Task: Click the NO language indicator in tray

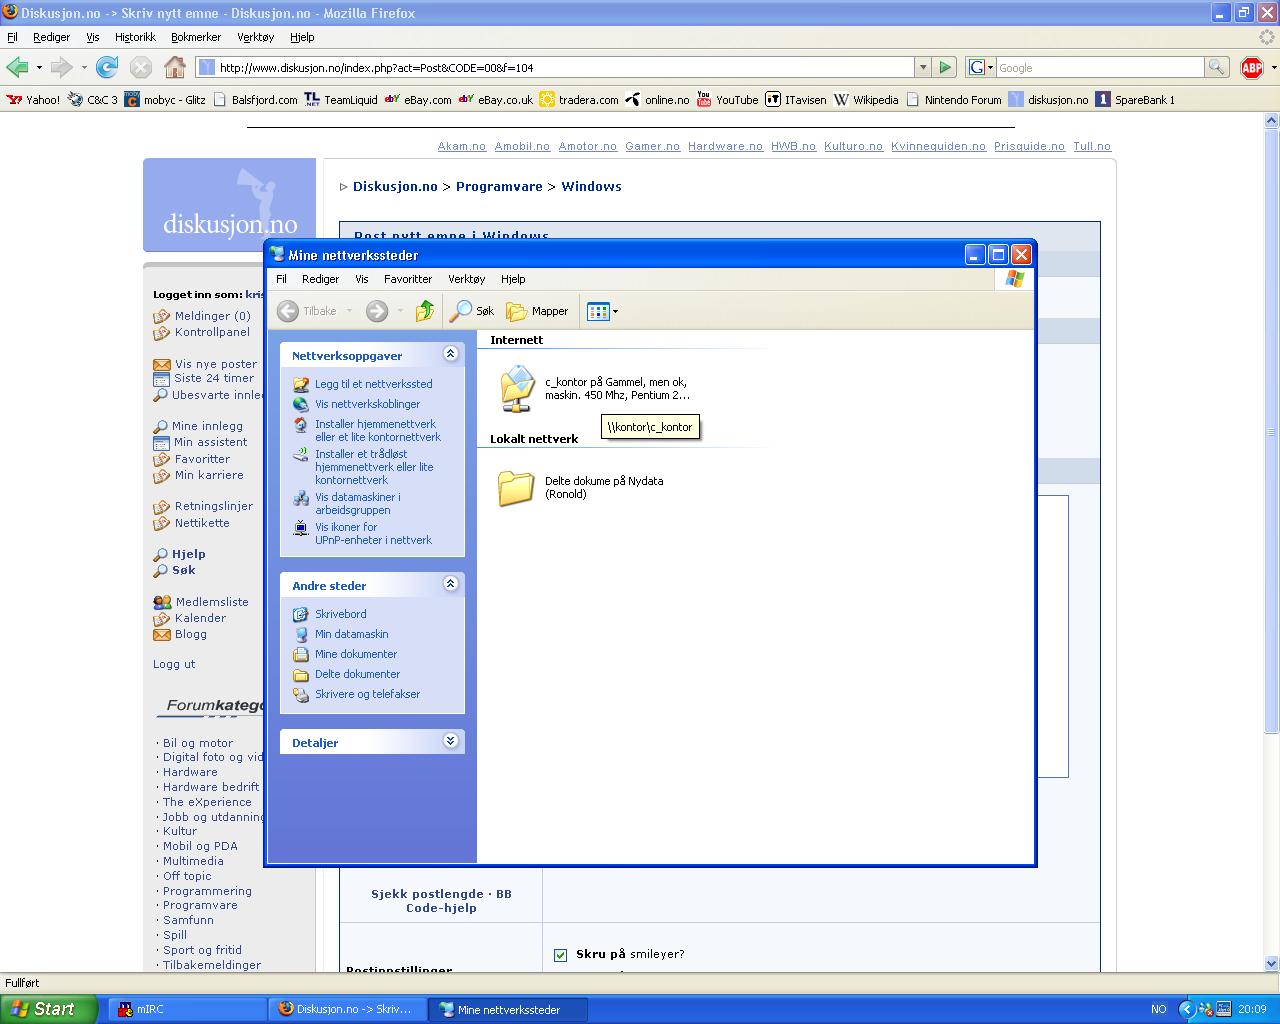Action: click(x=1158, y=1009)
